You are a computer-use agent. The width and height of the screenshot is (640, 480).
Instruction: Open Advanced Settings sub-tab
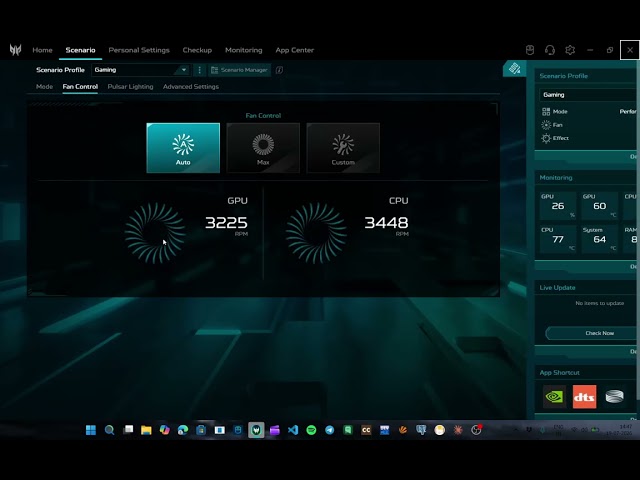[x=191, y=87]
